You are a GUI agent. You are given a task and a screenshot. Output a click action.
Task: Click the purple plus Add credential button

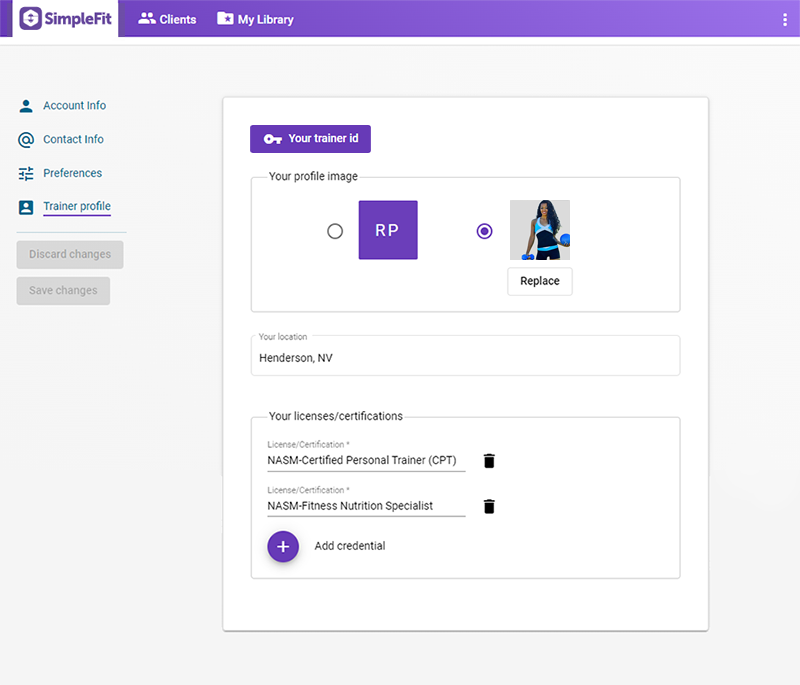[x=283, y=546]
